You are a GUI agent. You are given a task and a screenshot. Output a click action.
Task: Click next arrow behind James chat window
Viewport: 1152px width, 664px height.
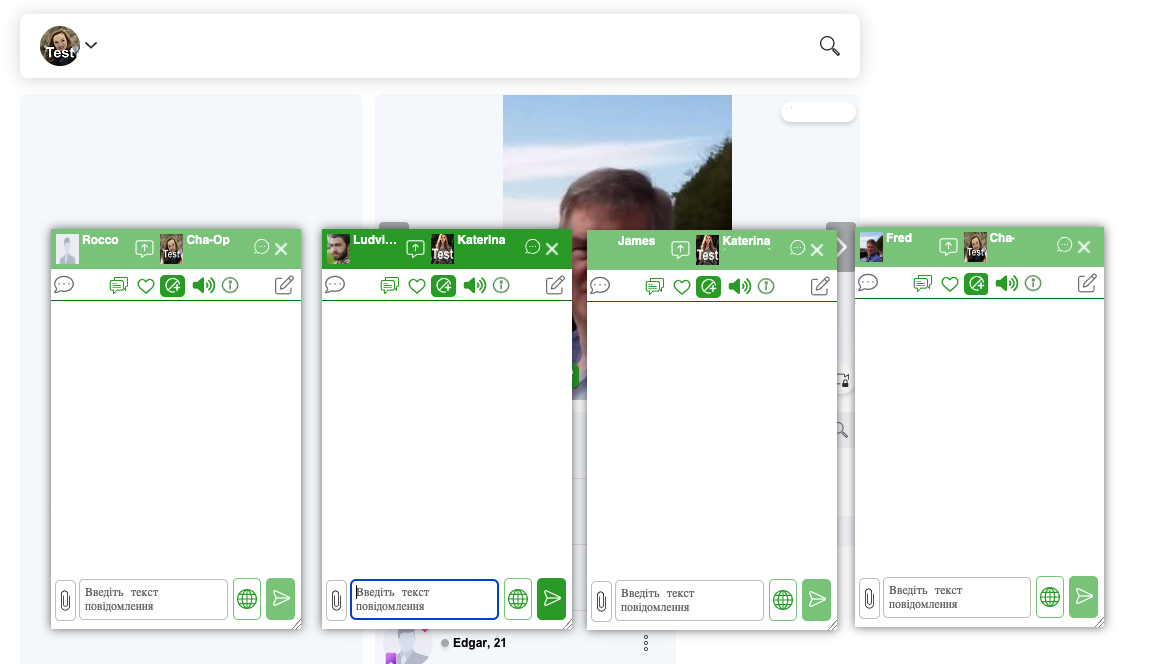pyautogui.click(x=842, y=248)
